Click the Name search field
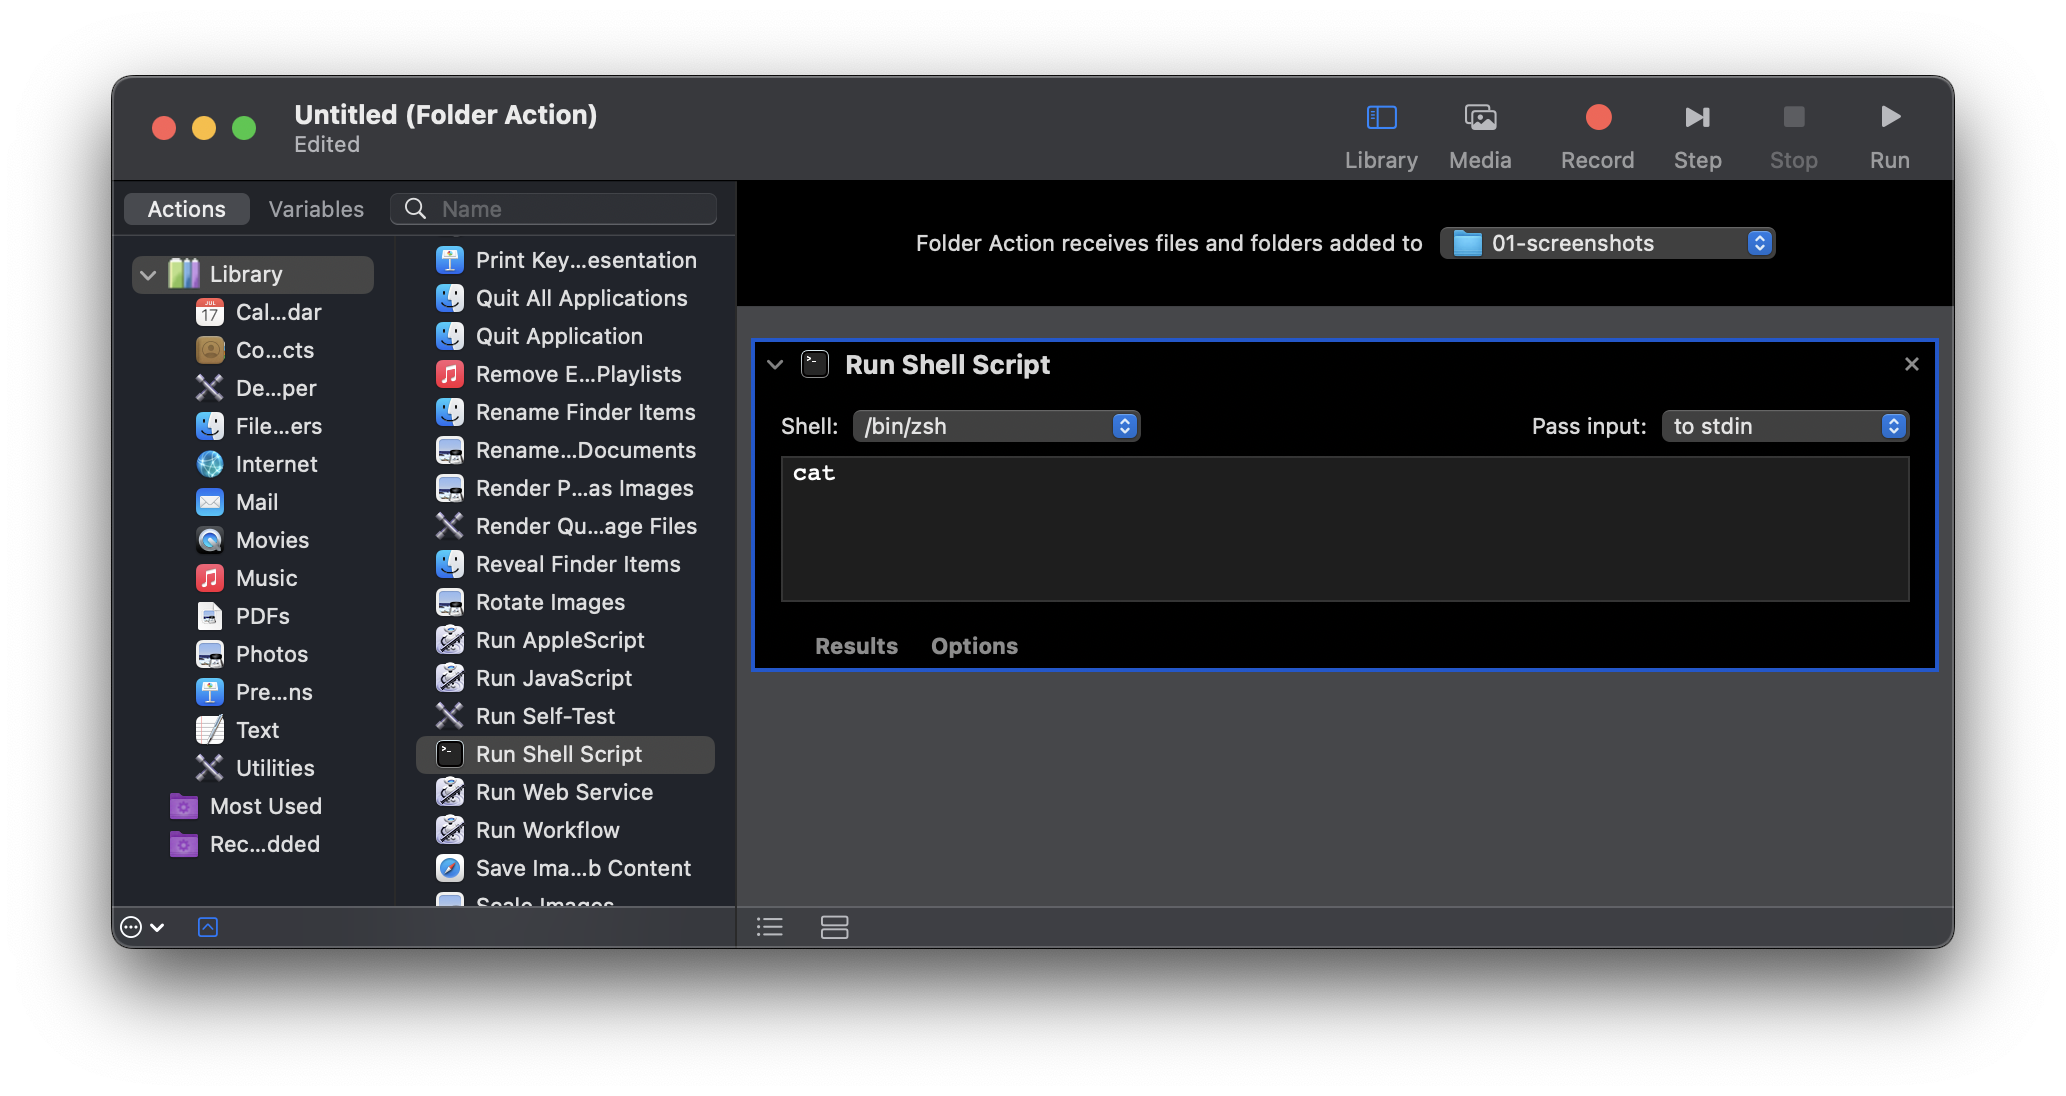This screenshot has height=1096, width=2066. (570, 209)
